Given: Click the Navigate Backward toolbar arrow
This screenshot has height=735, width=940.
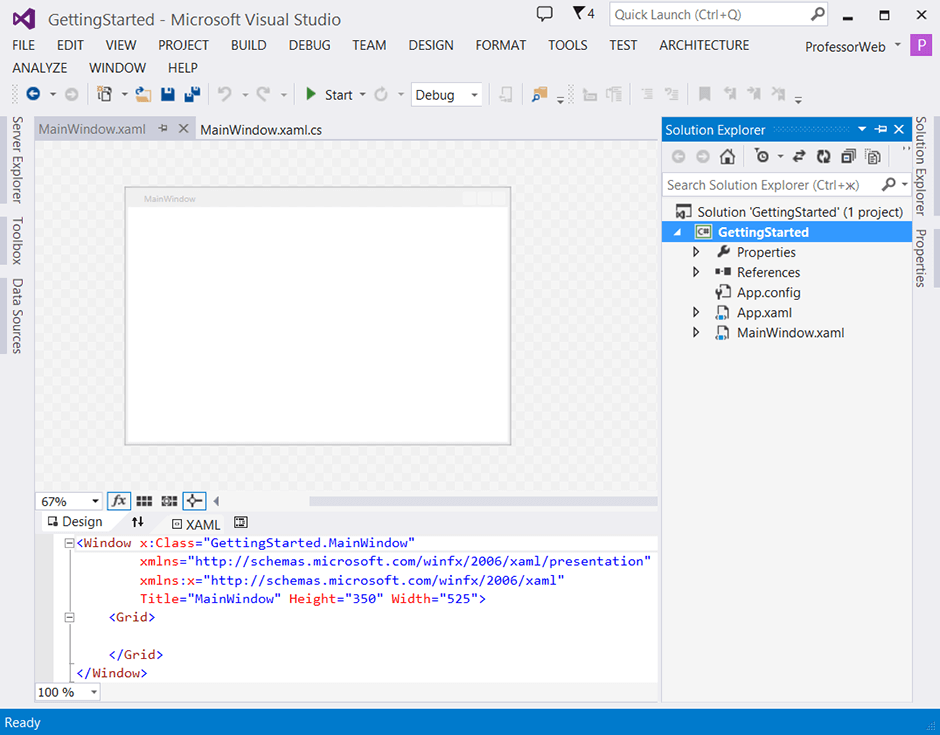Looking at the screenshot, I should point(34,94).
